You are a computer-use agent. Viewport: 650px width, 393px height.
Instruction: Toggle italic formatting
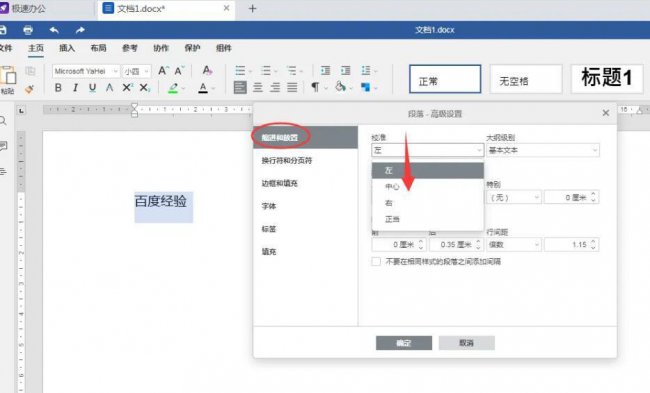point(75,87)
